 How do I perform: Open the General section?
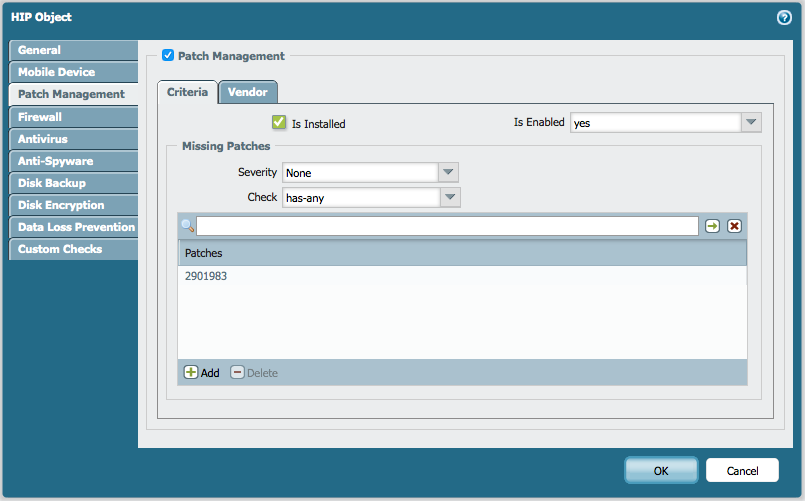(x=73, y=50)
